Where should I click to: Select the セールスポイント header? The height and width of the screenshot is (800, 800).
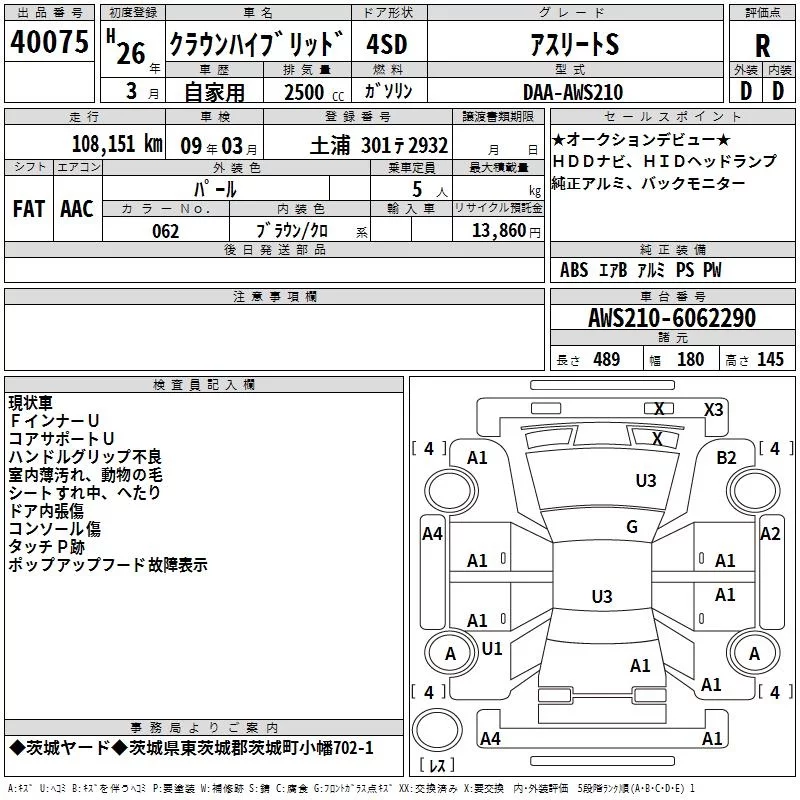(672, 117)
